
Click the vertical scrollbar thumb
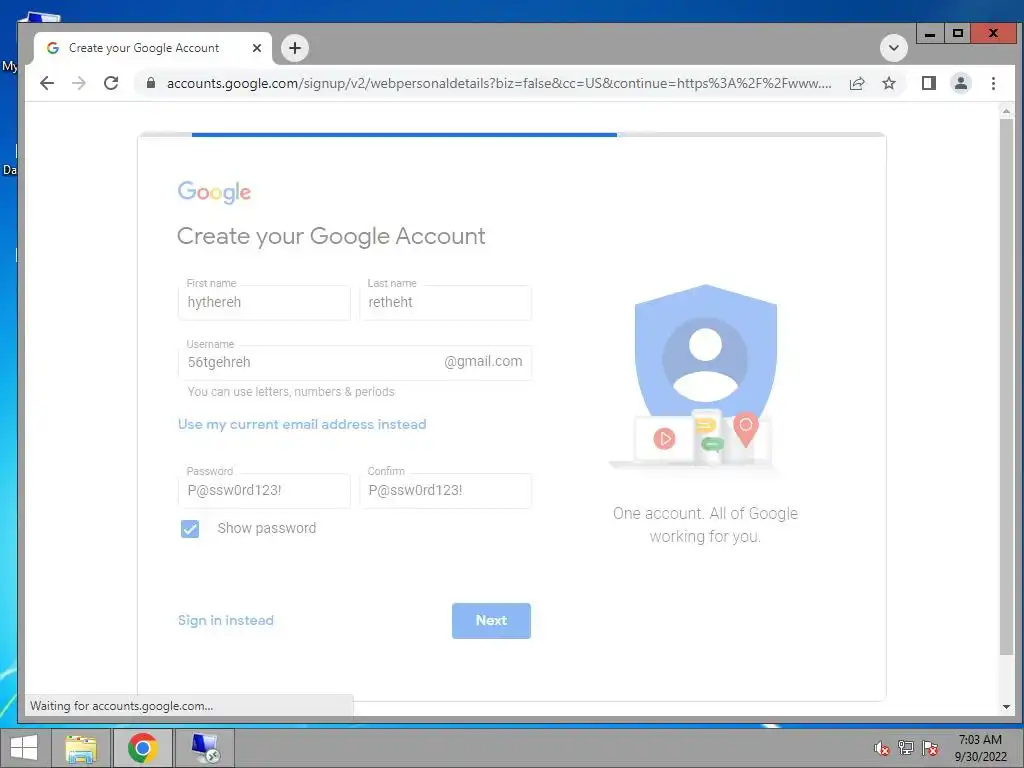(x=1006, y=387)
